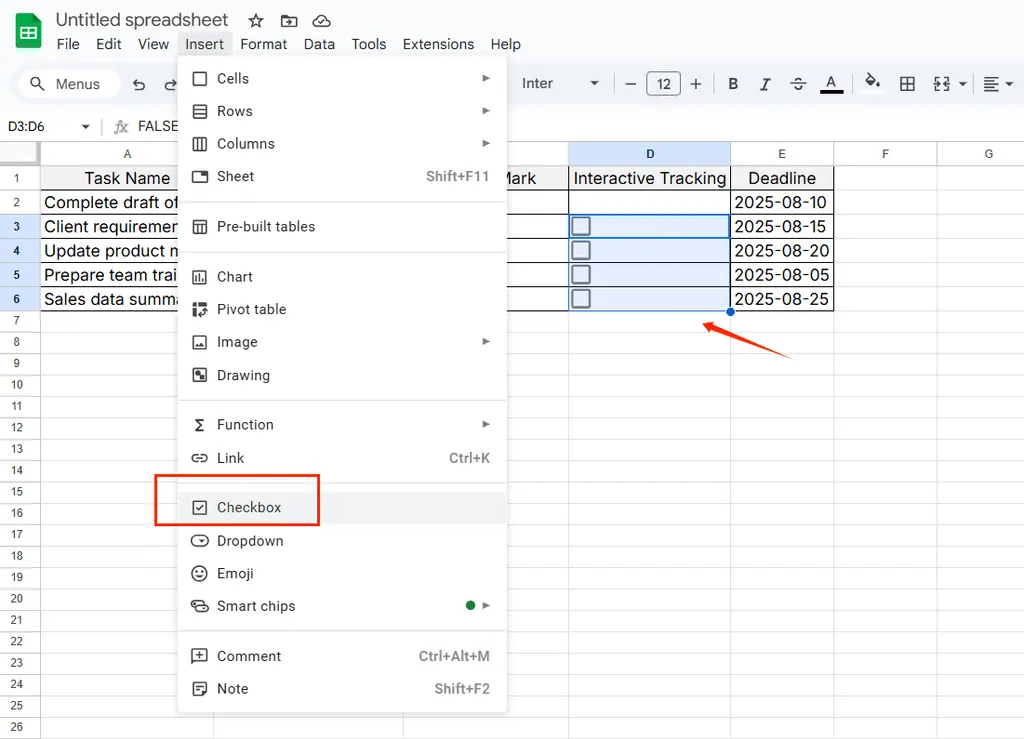Click the cloud document status icon
This screenshot has width=1024, height=739.
point(321,21)
